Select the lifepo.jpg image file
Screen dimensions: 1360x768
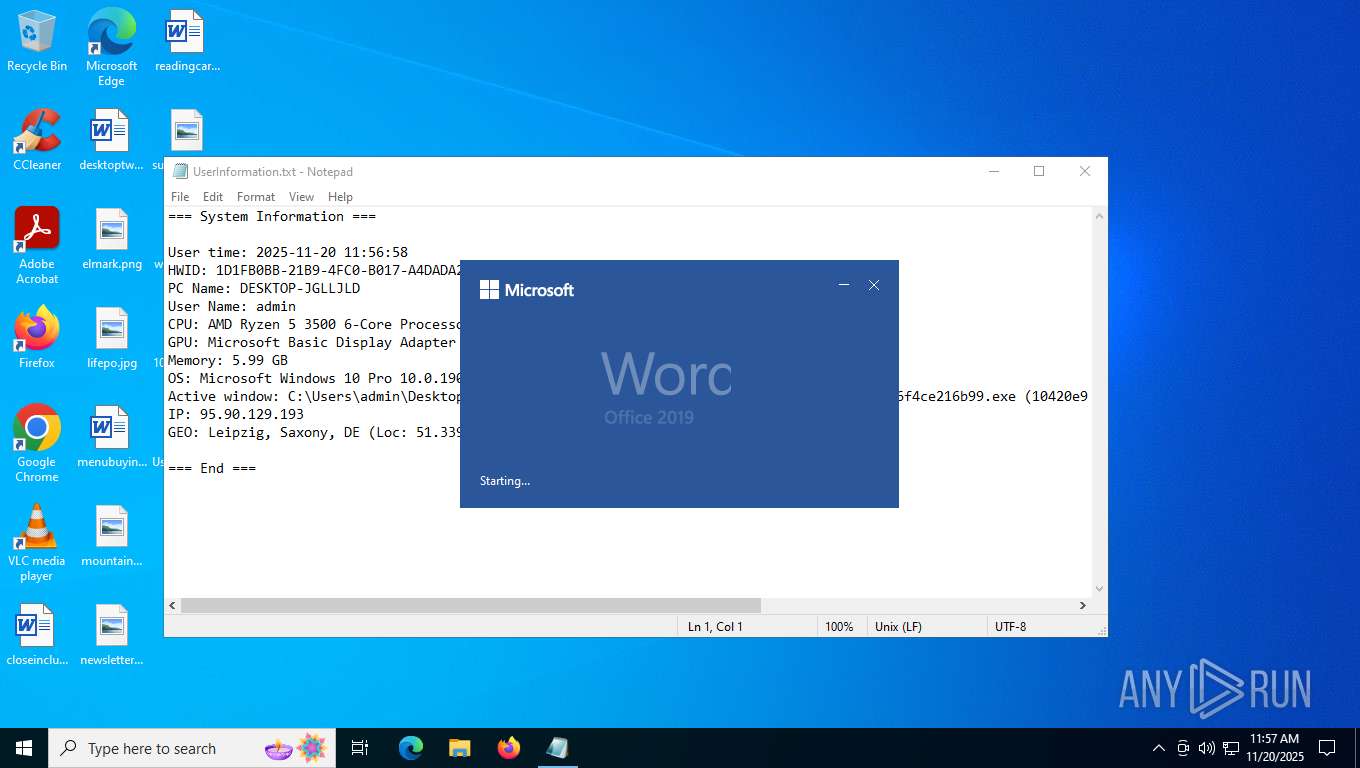coord(112,338)
